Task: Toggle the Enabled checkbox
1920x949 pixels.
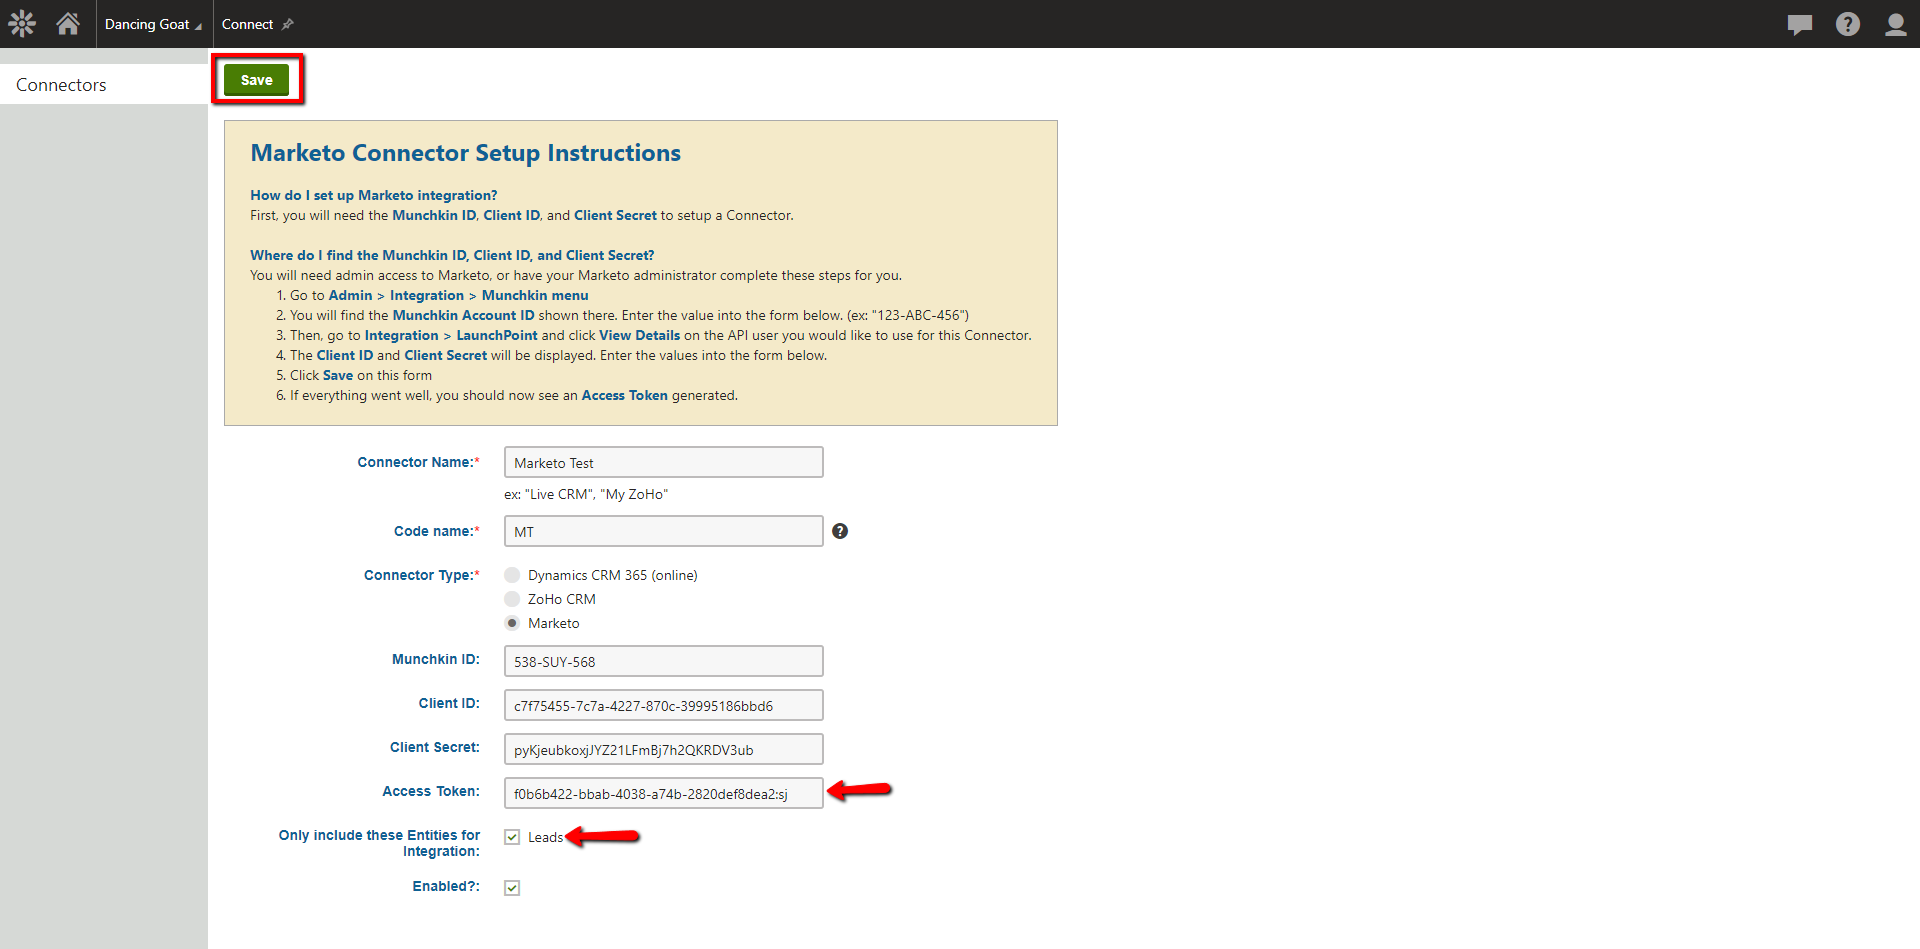Action: (512, 887)
